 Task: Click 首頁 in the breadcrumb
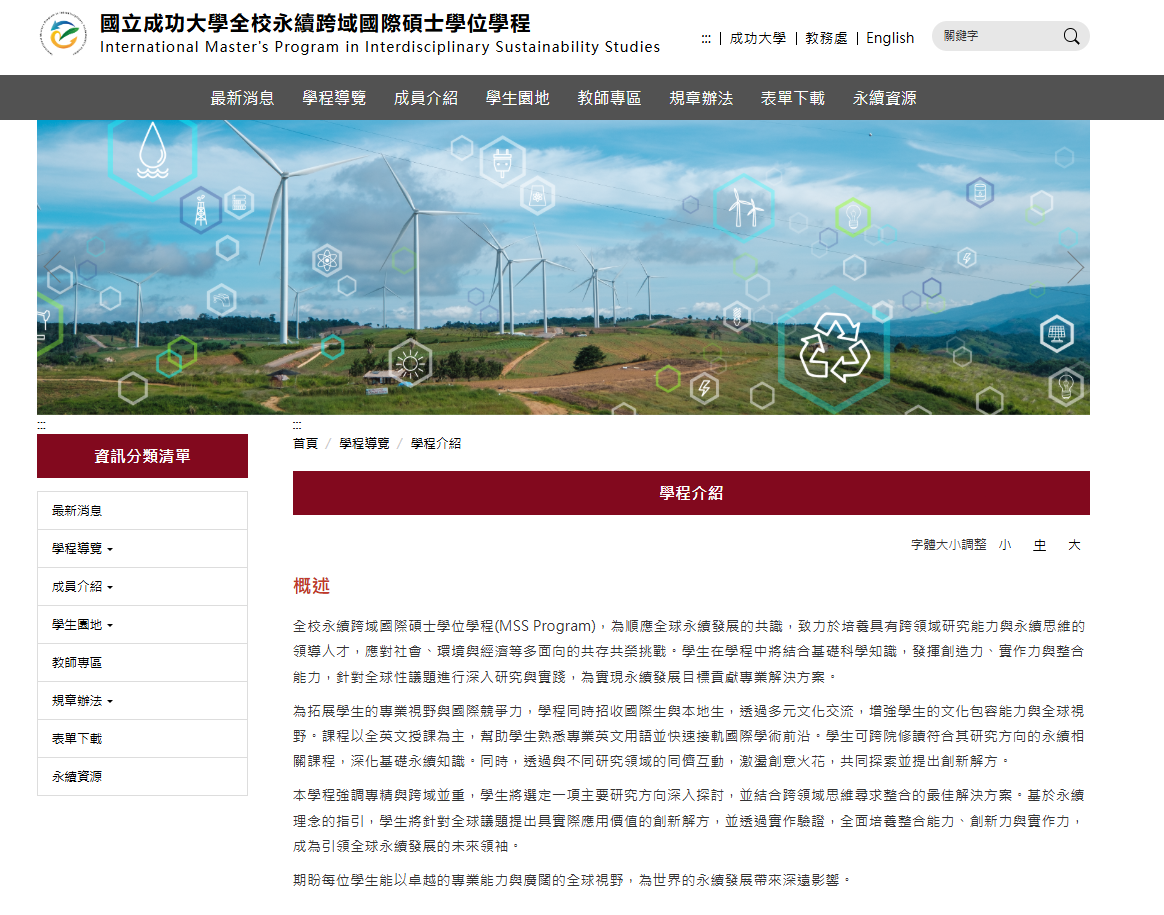(x=305, y=443)
